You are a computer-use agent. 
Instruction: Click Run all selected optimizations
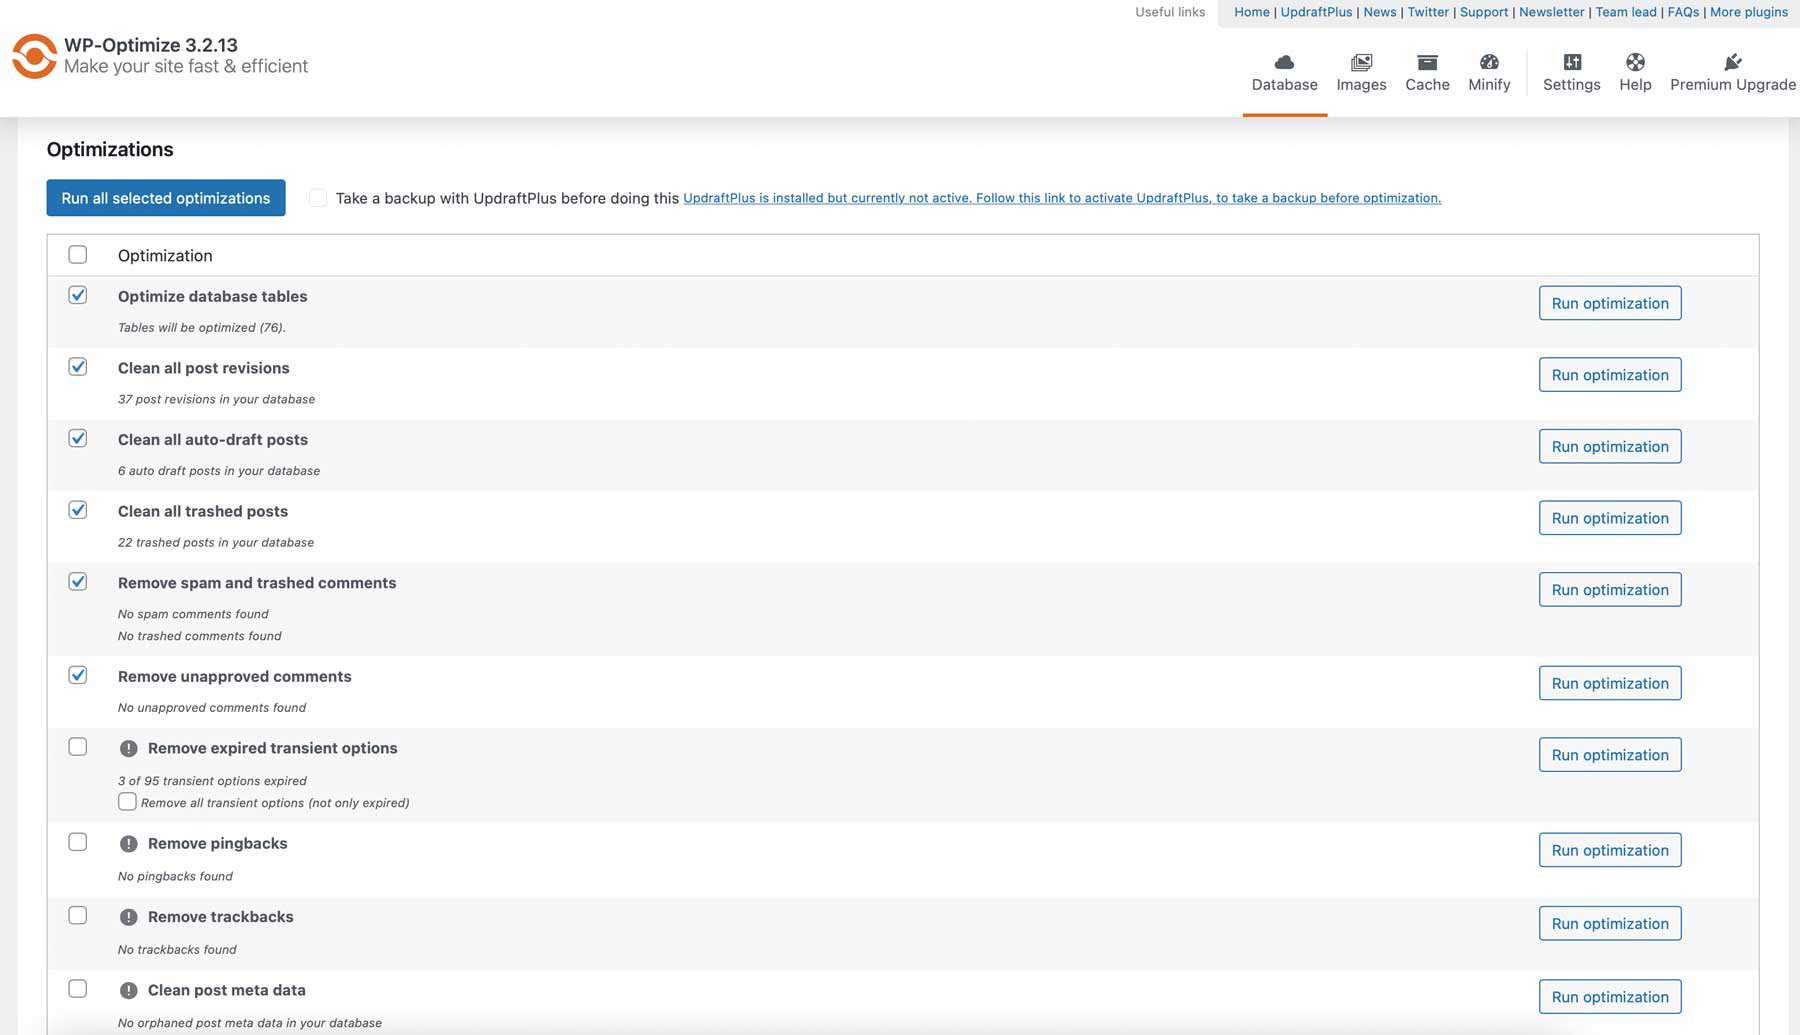pyautogui.click(x=165, y=198)
